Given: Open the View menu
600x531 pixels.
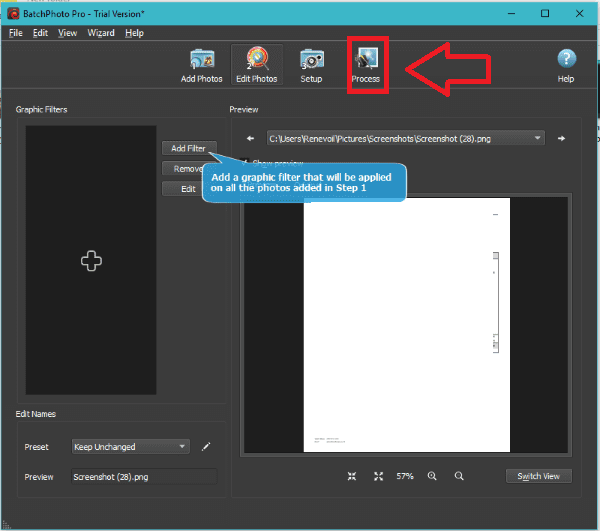Looking at the screenshot, I should 67,33.
